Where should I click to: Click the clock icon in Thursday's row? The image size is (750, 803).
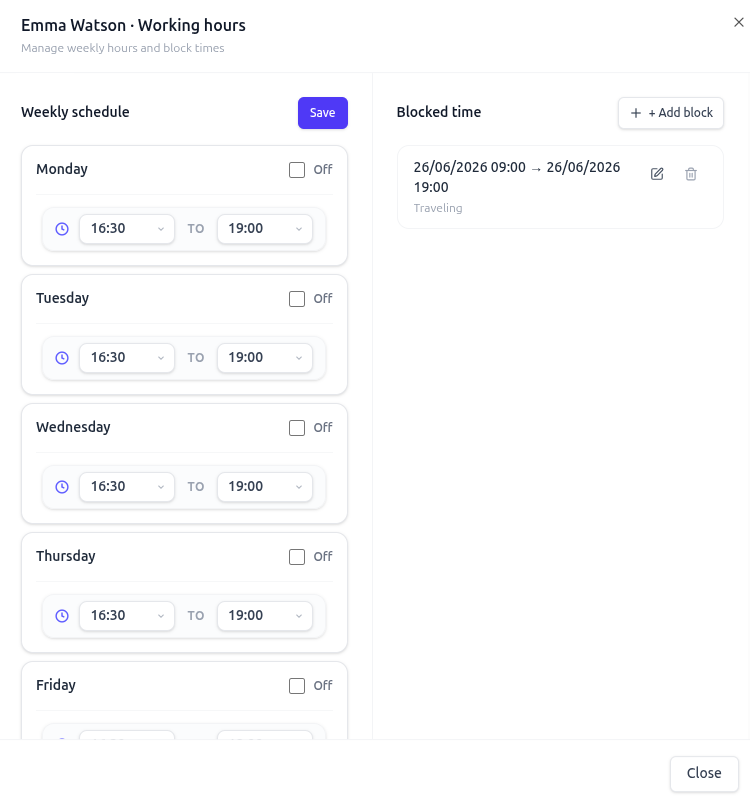(x=62, y=616)
